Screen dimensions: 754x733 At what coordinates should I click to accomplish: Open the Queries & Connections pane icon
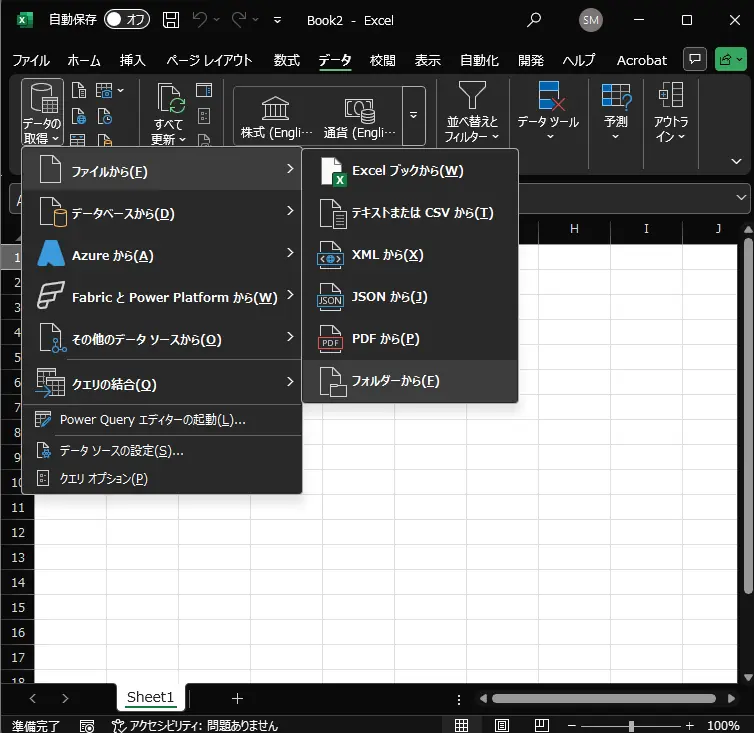pyautogui.click(x=204, y=90)
